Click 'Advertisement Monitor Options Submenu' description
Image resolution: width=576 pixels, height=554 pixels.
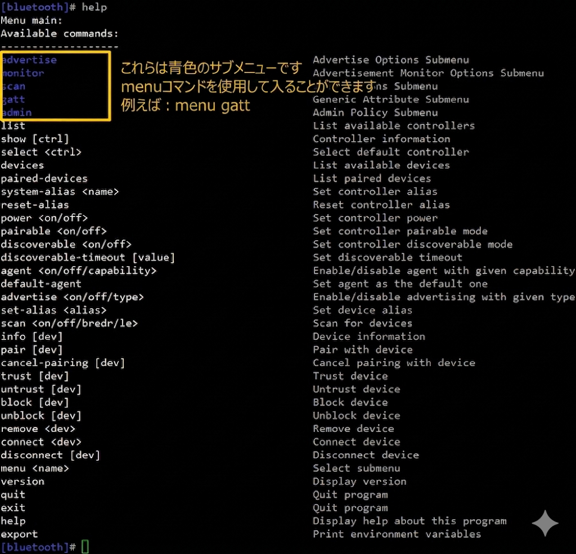click(x=428, y=73)
